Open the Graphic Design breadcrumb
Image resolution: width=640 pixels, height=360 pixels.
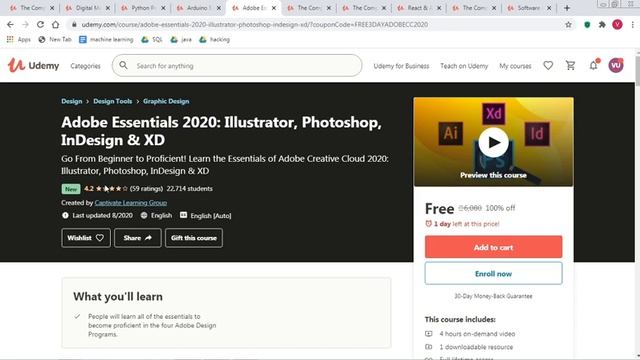tap(166, 101)
